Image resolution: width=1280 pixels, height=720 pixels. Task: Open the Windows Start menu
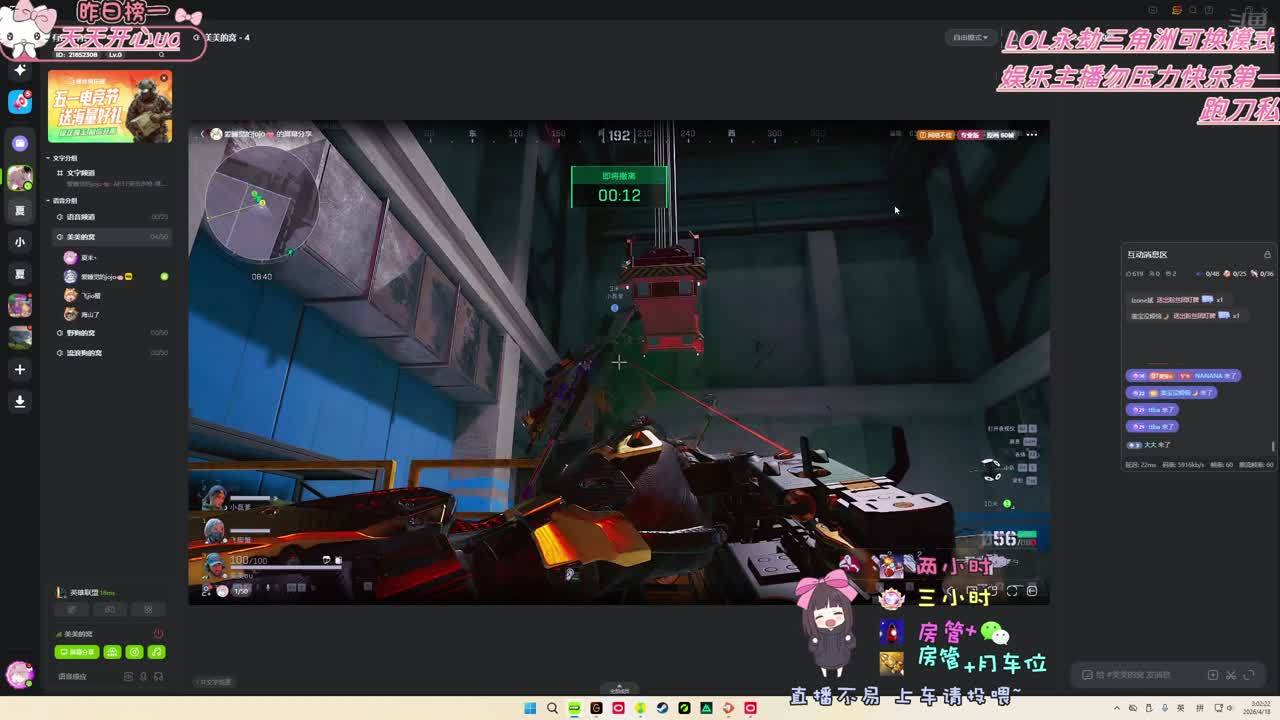(x=530, y=708)
